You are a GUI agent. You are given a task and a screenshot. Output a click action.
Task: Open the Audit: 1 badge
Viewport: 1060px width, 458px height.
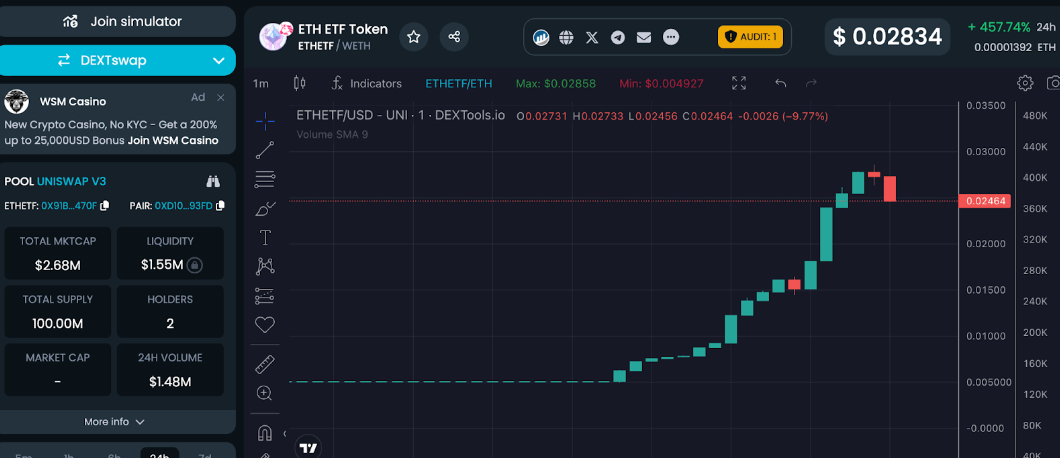tap(750, 37)
